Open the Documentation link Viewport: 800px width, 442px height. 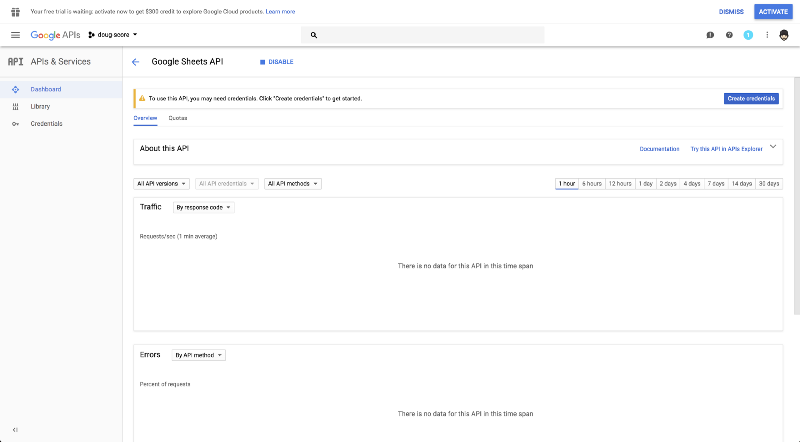click(x=659, y=149)
